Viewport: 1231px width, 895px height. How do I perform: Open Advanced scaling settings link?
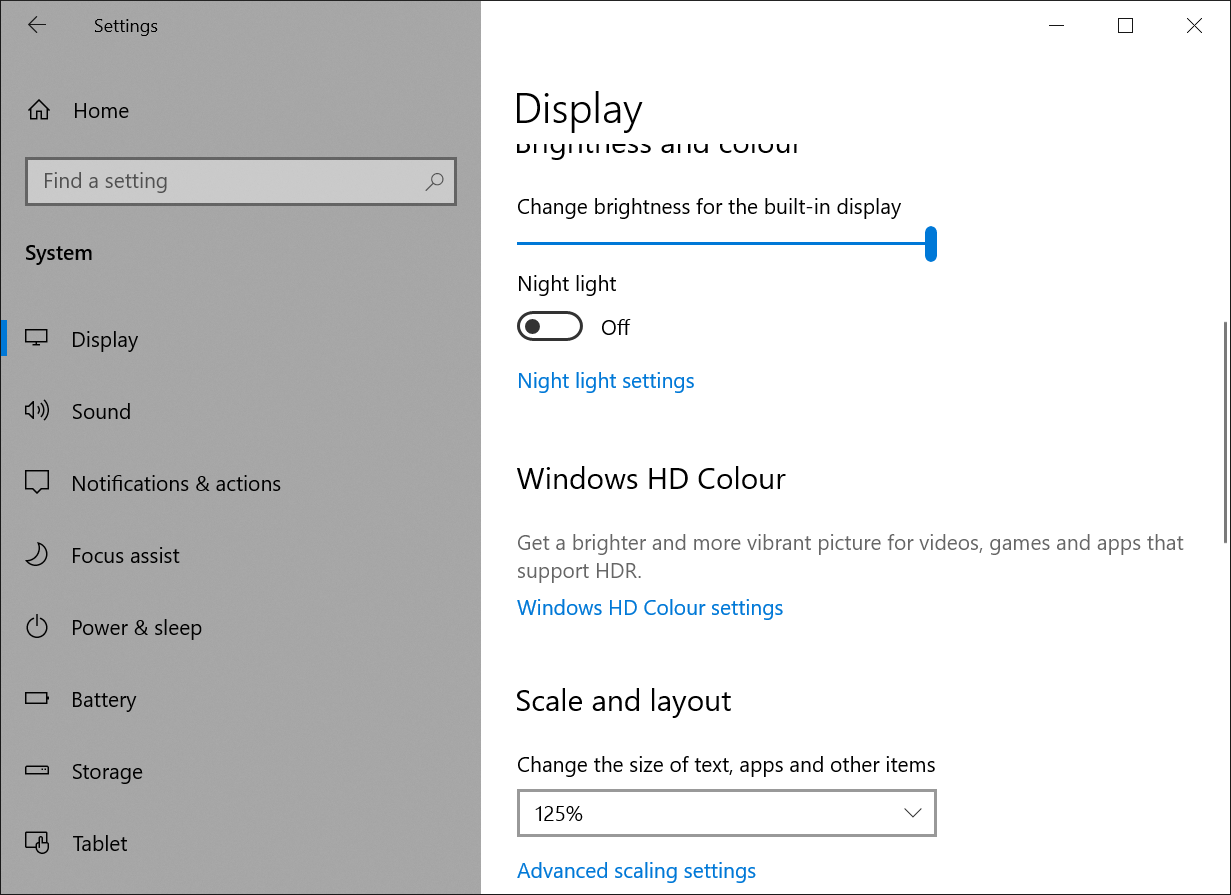coord(636,871)
